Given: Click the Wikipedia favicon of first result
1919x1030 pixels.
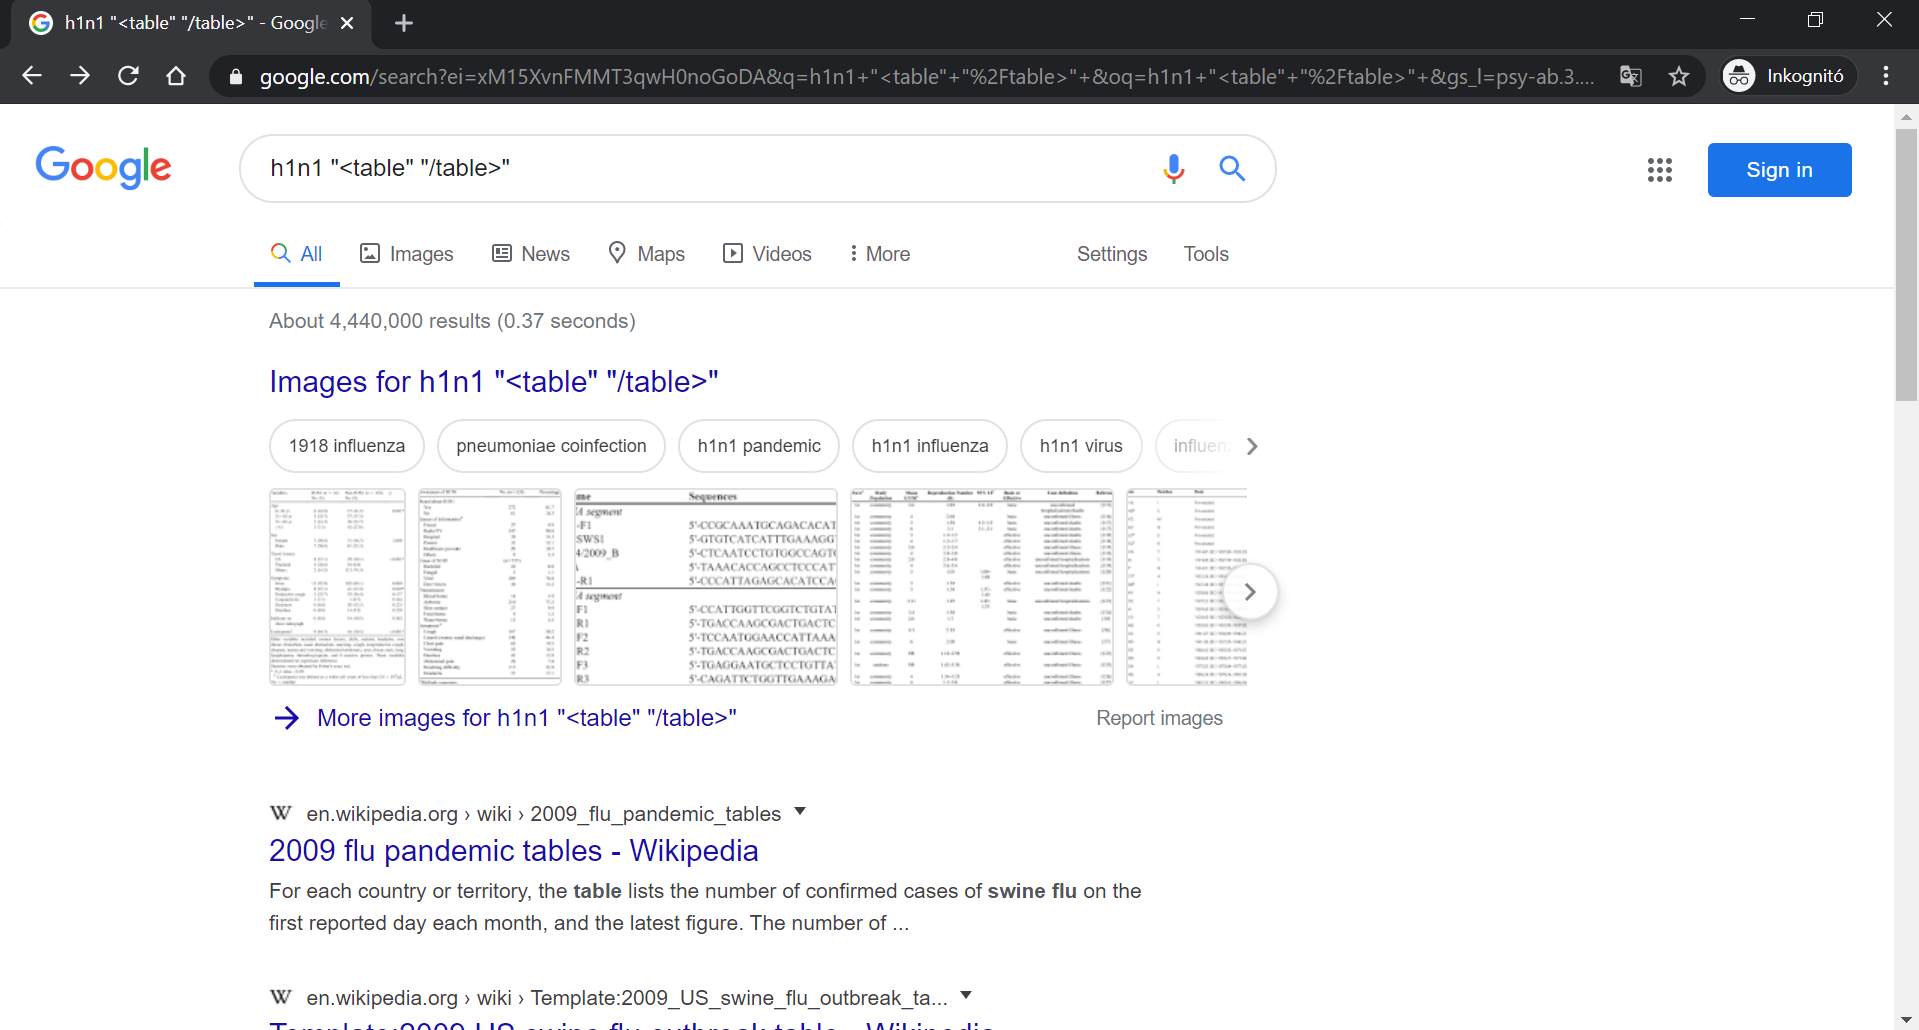Looking at the screenshot, I should [x=281, y=813].
